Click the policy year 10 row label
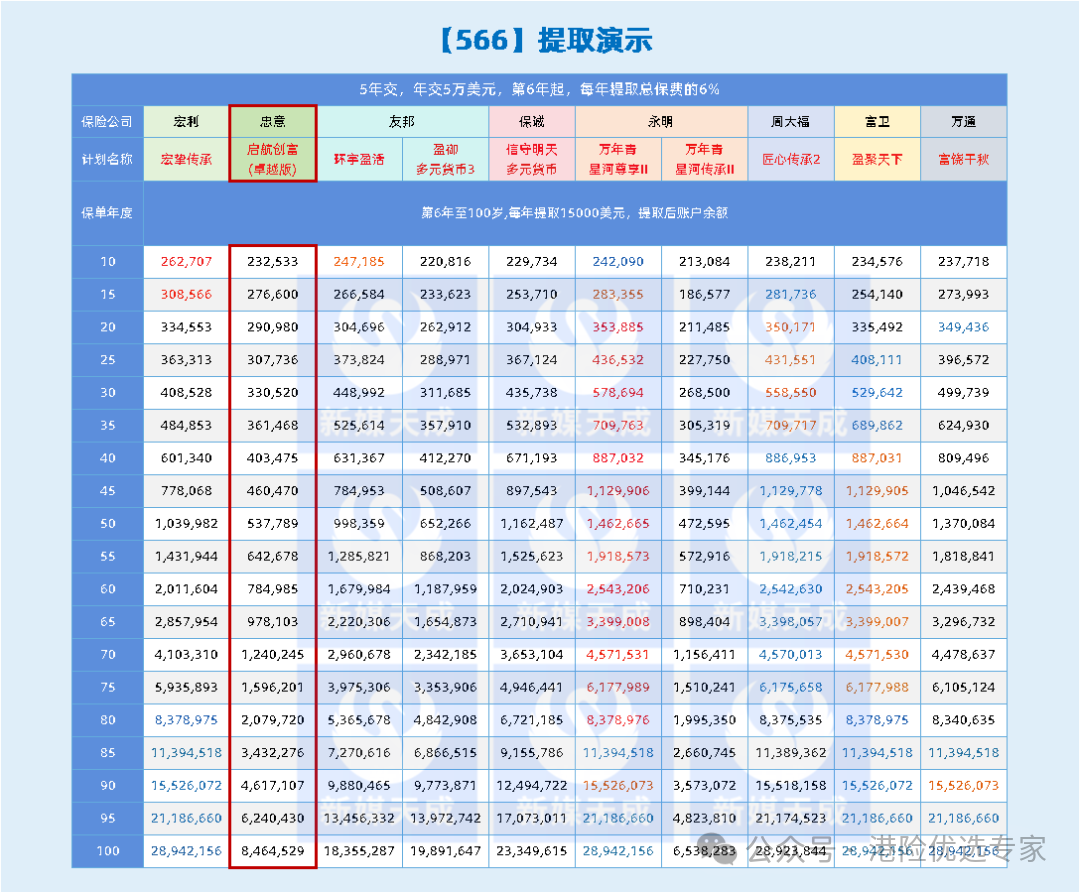 (107, 262)
